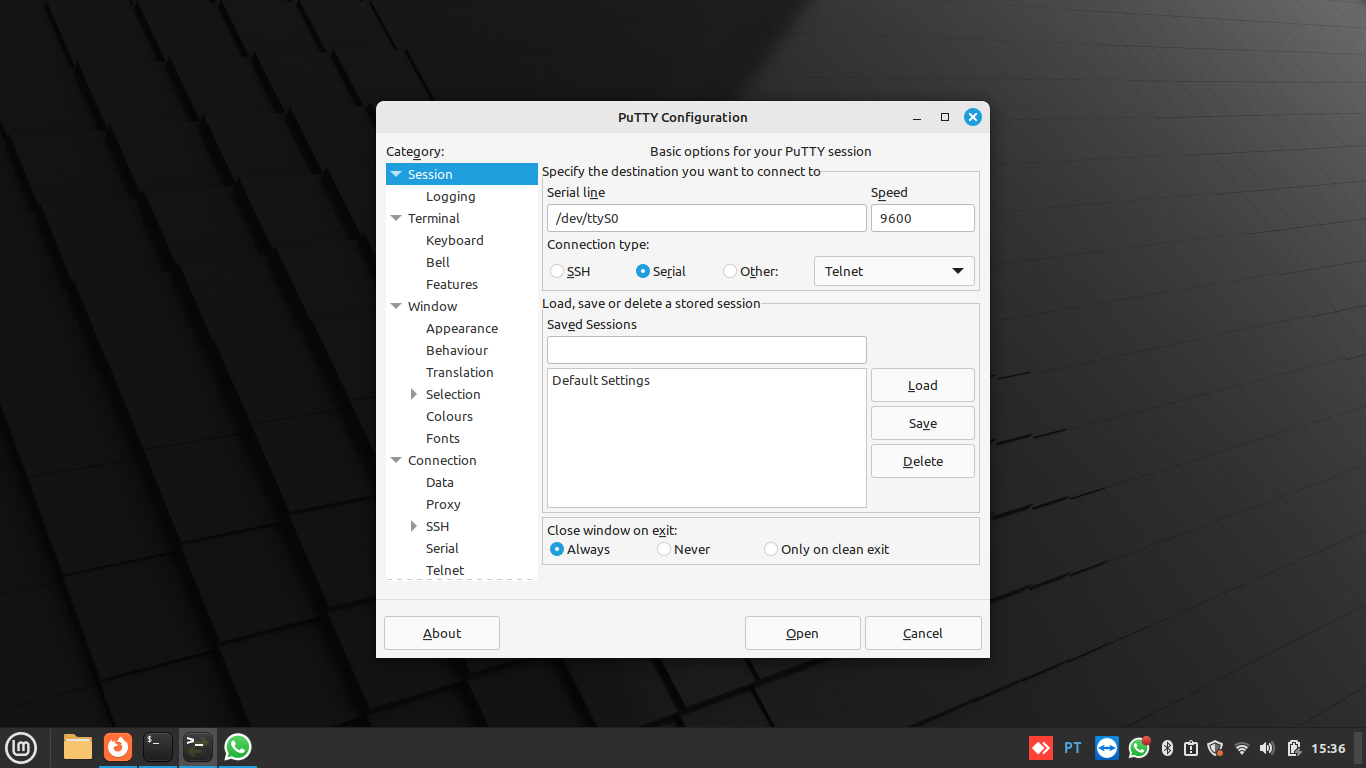Collapse the Session category arrow
This screenshot has height=768, width=1366.
click(397, 174)
